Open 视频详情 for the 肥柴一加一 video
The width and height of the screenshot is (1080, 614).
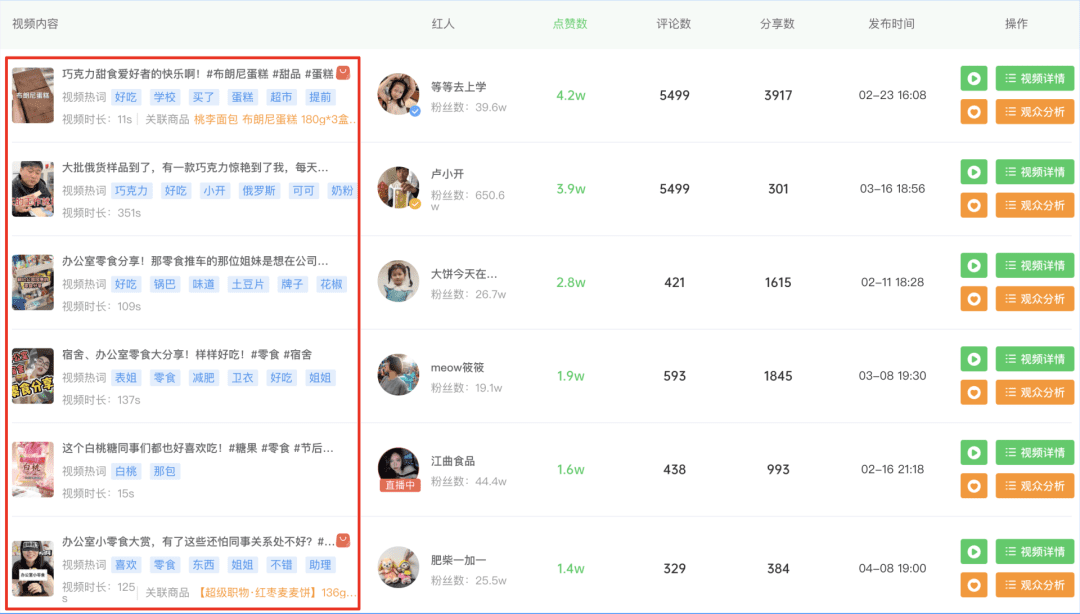click(x=1034, y=551)
